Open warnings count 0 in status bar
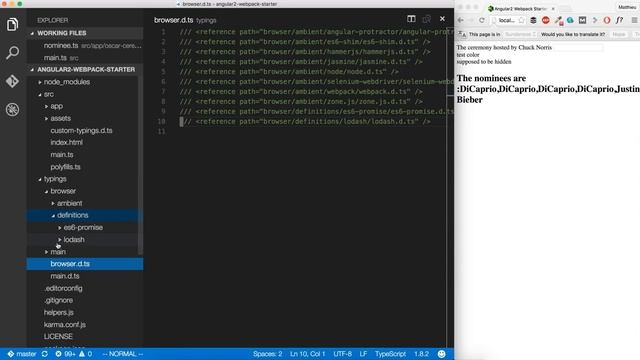Screen dimensions: 640x360 point(85,354)
